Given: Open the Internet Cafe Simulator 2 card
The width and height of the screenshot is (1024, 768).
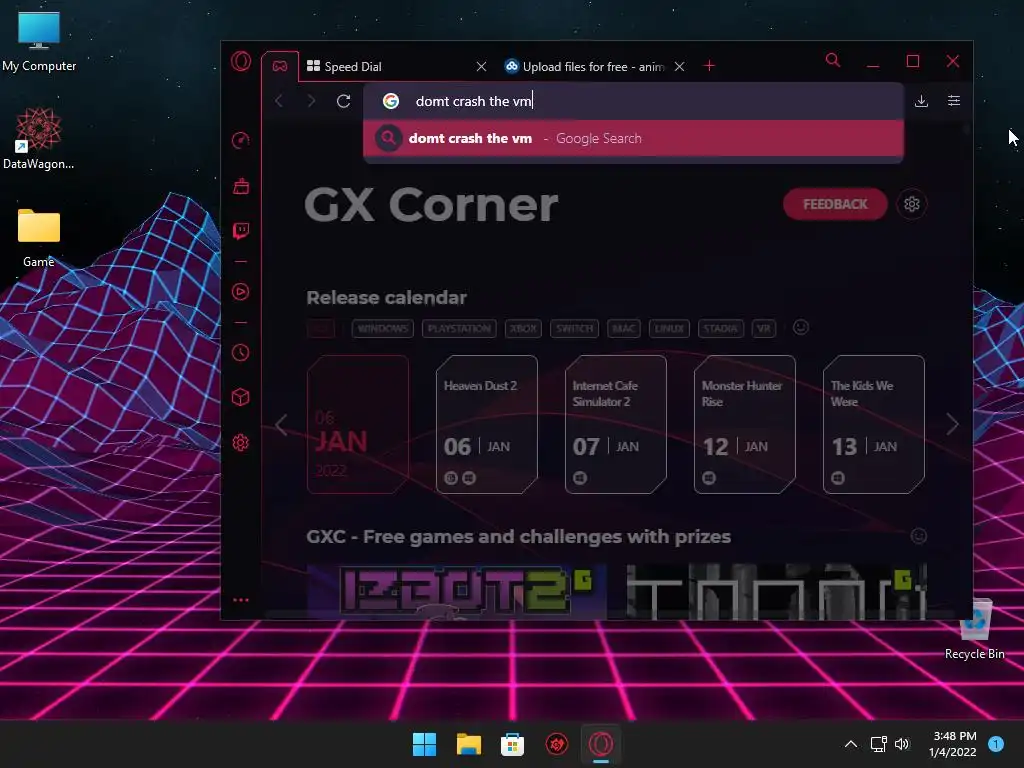Looking at the screenshot, I should click(x=616, y=424).
